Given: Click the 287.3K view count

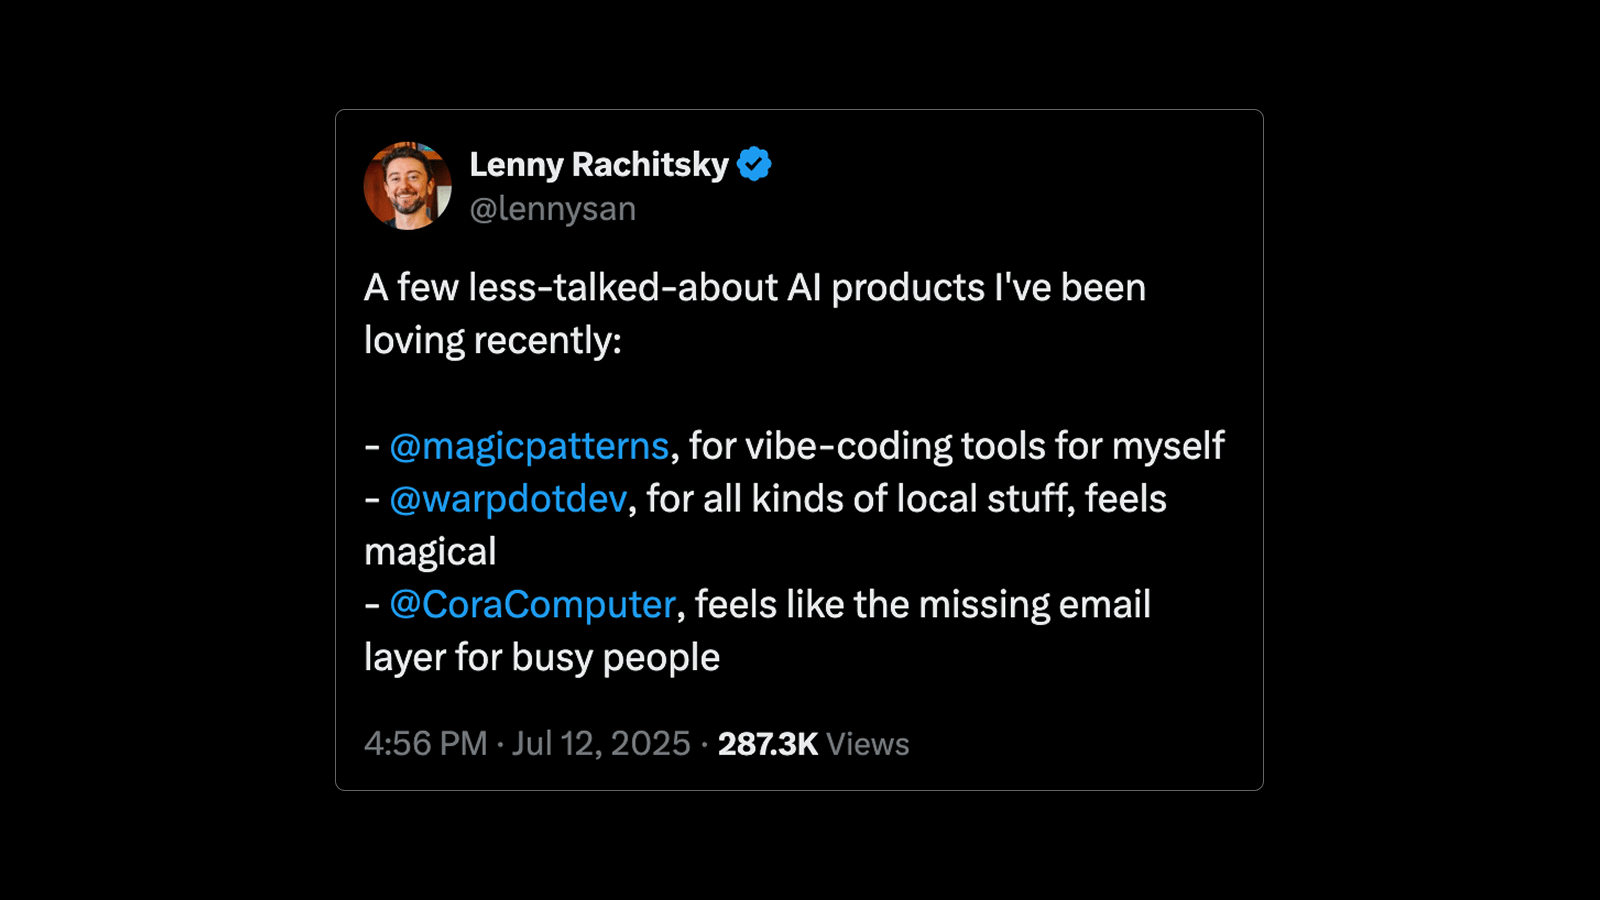Looking at the screenshot, I should 767,744.
